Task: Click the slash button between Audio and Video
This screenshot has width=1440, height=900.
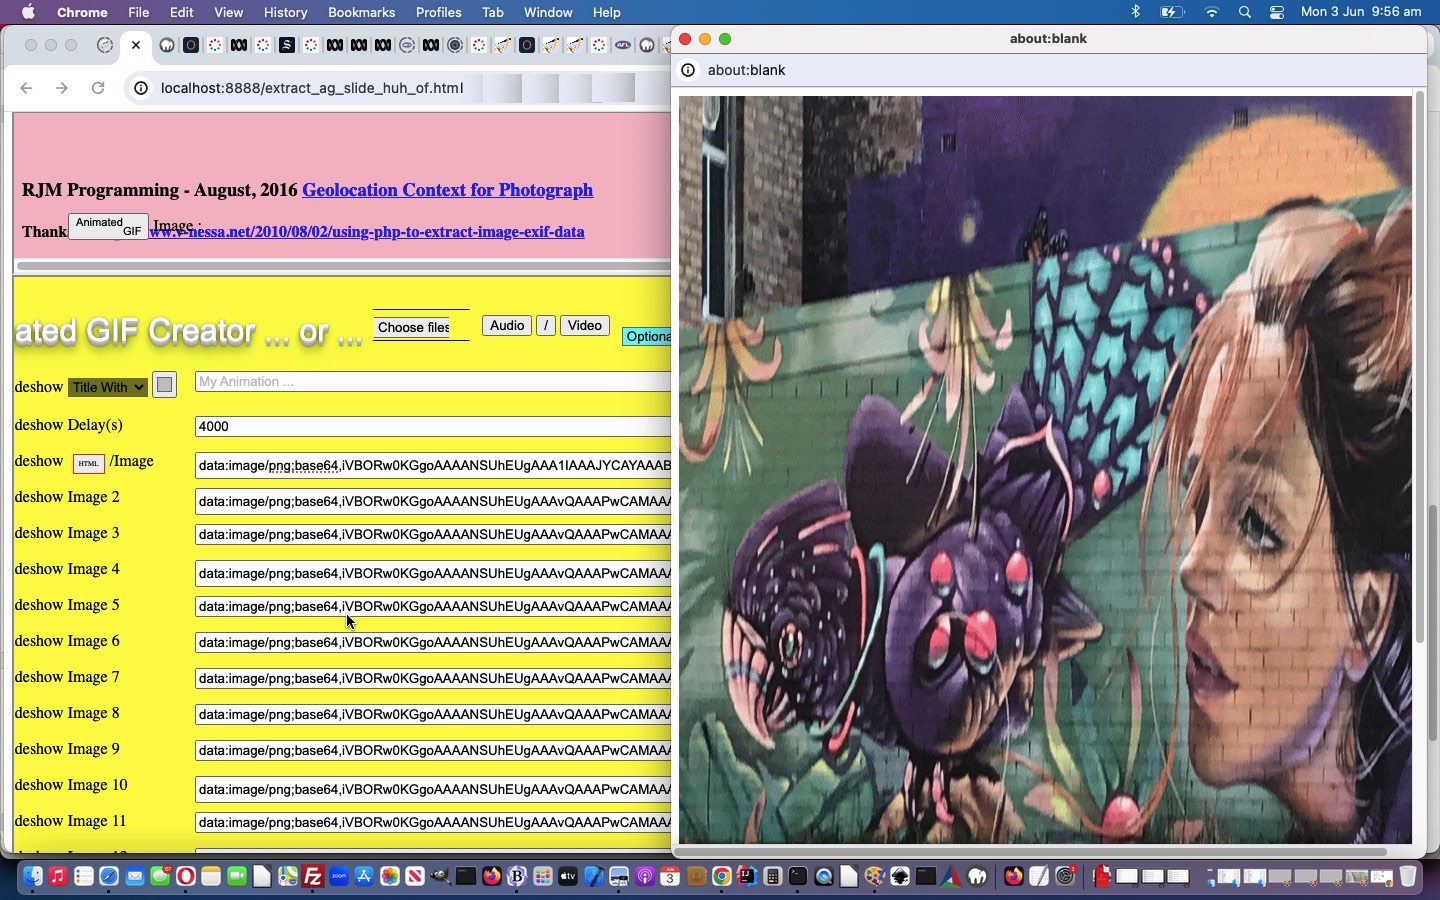Action: (546, 326)
